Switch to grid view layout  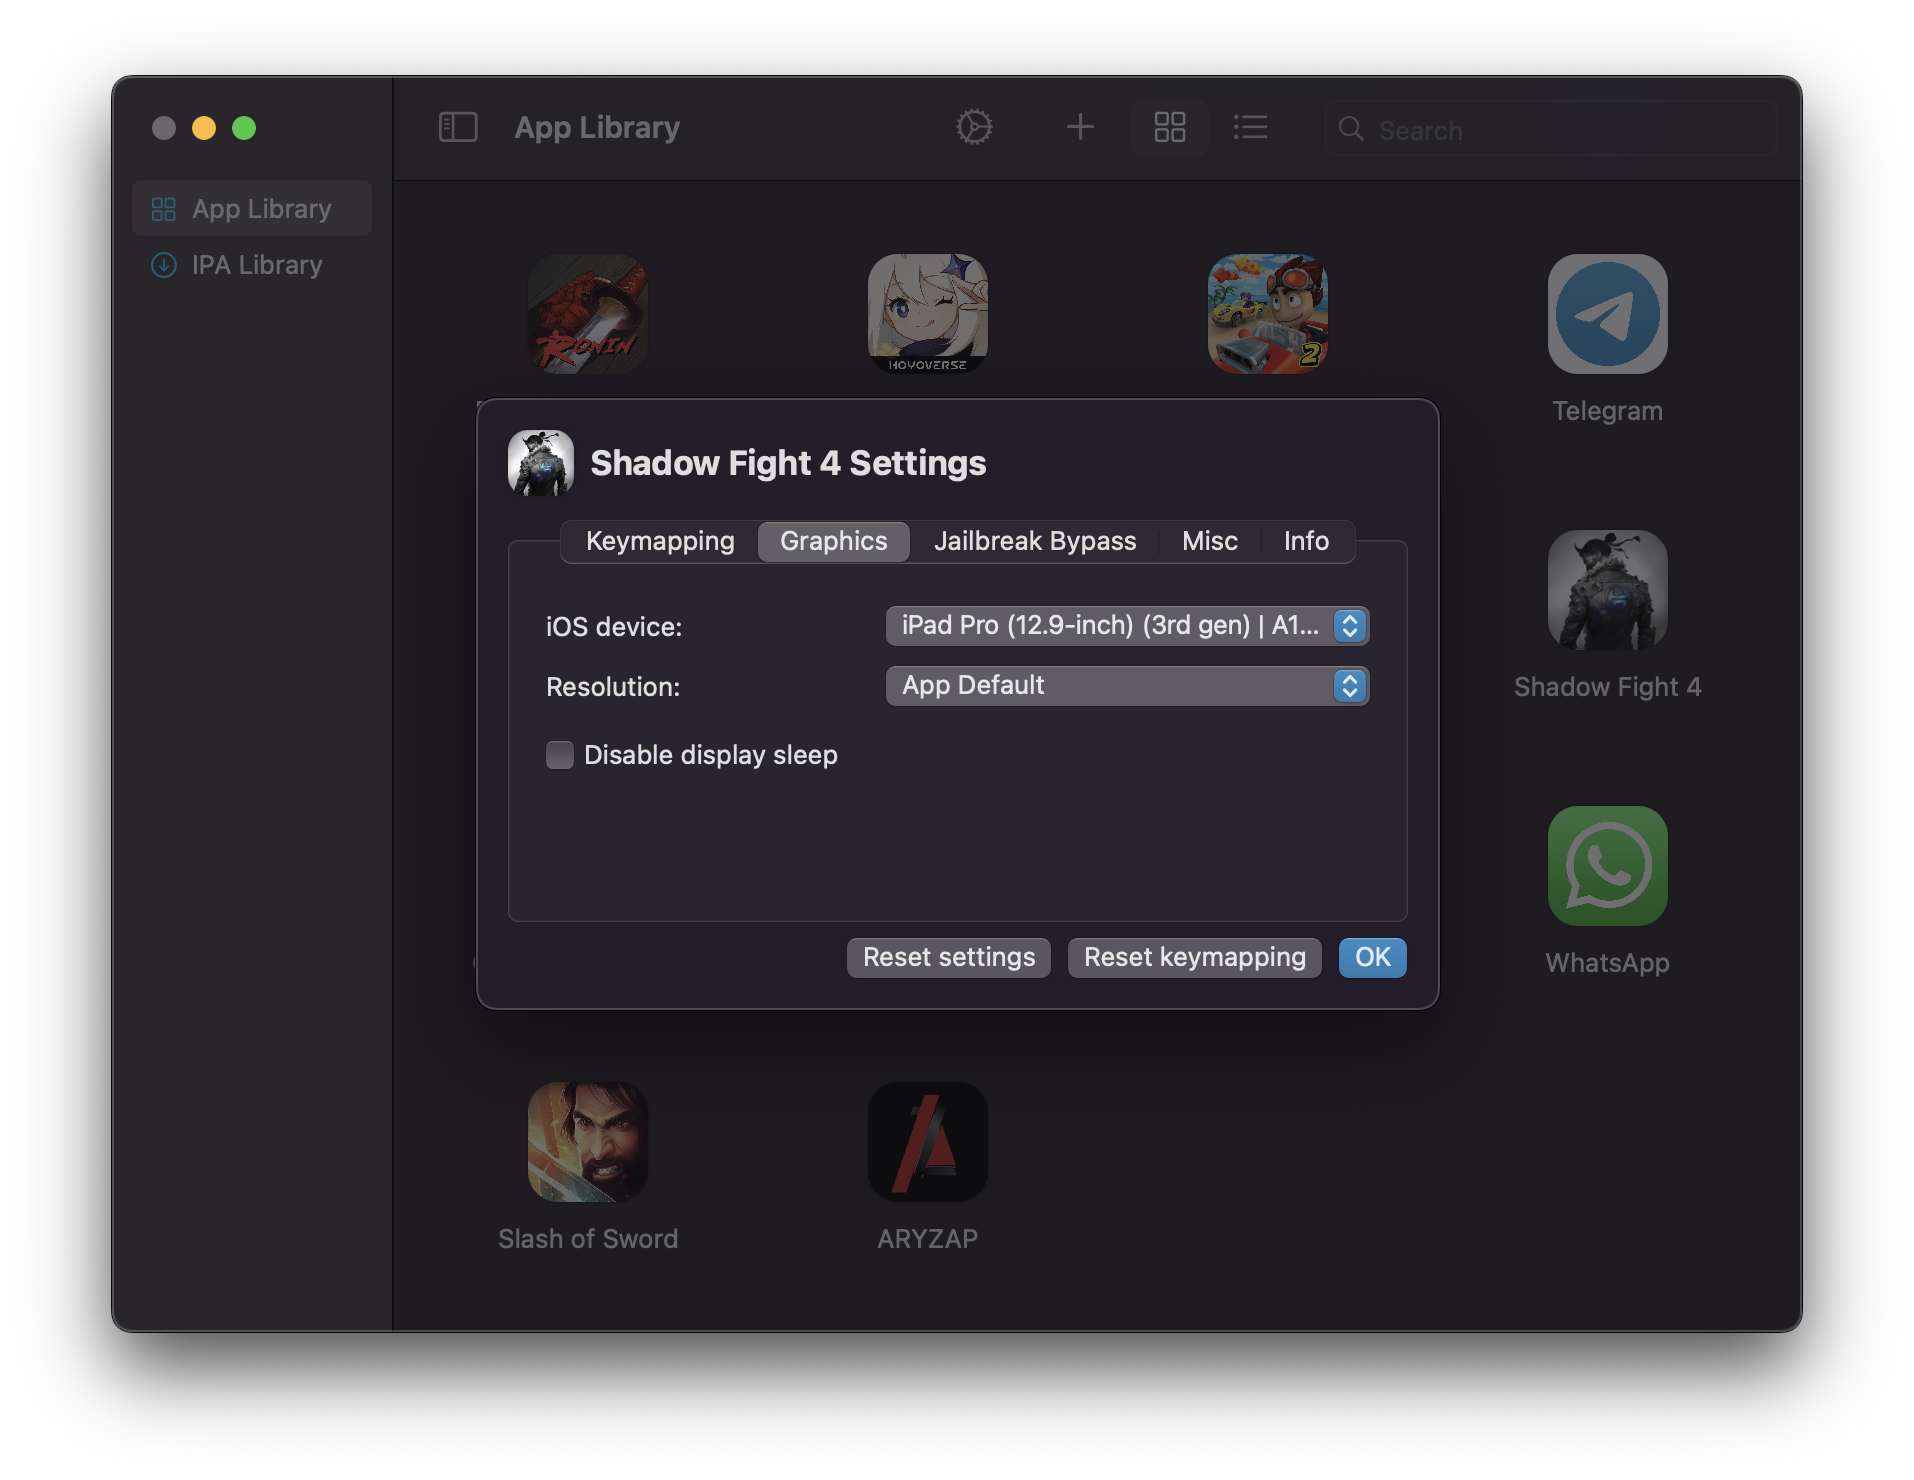(x=1169, y=127)
